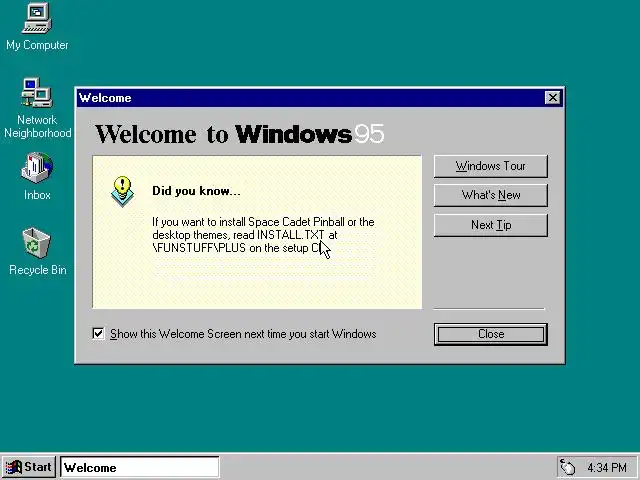Click the system tray icon beside the clock
640x480 pixels.
[x=568, y=467]
